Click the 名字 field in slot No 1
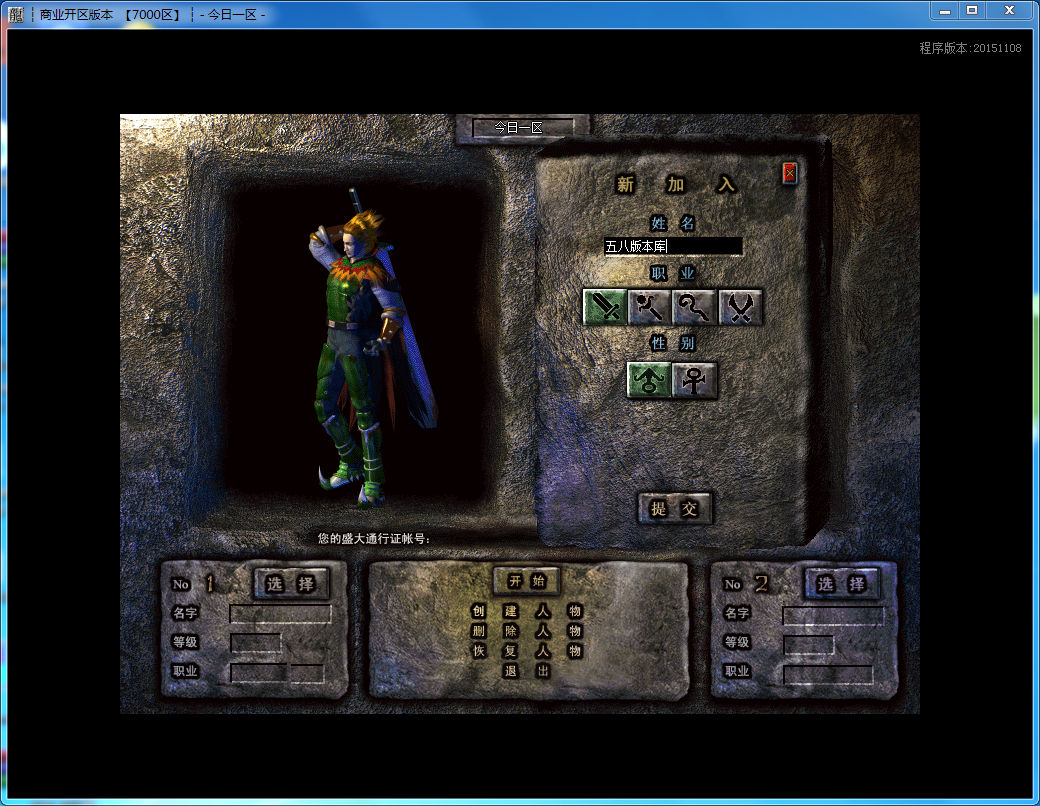The height and width of the screenshot is (806, 1040). (280, 614)
